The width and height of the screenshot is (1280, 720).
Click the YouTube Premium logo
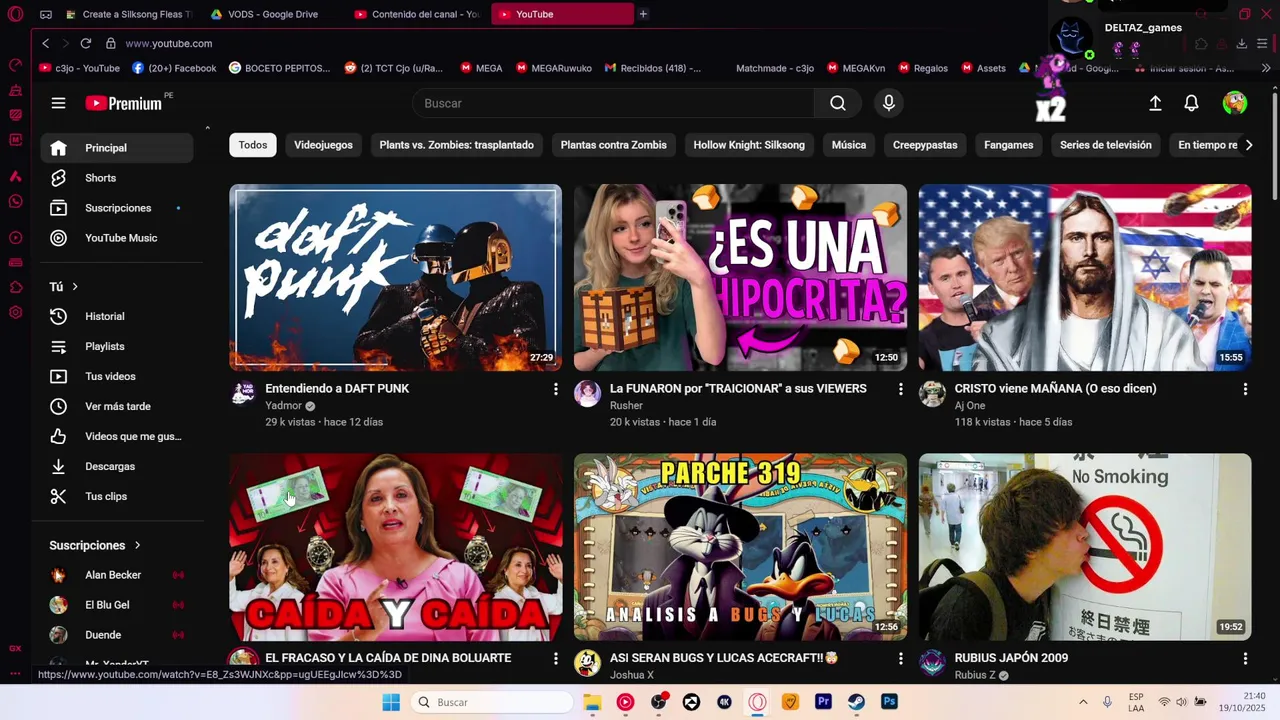pyautogui.click(x=124, y=103)
